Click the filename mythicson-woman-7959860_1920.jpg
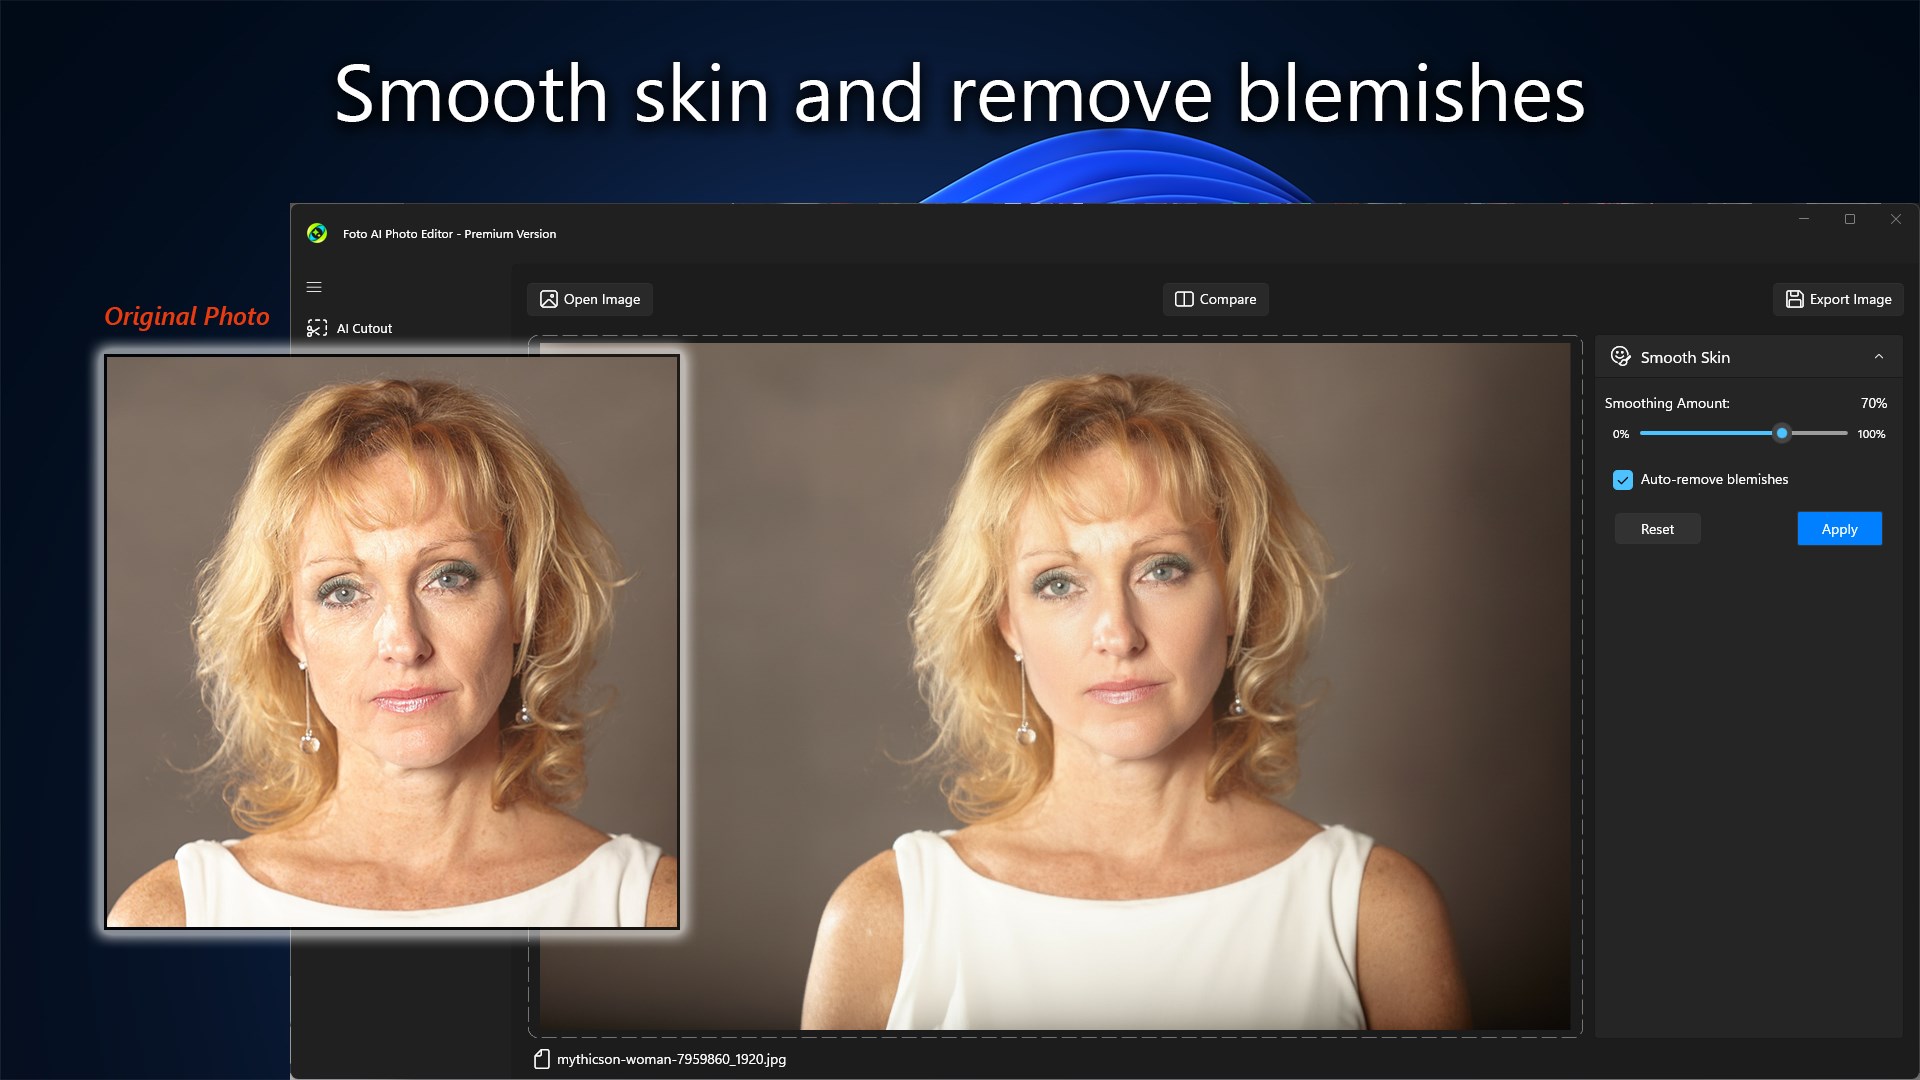The height and width of the screenshot is (1080, 1920). tap(671, 1059)
